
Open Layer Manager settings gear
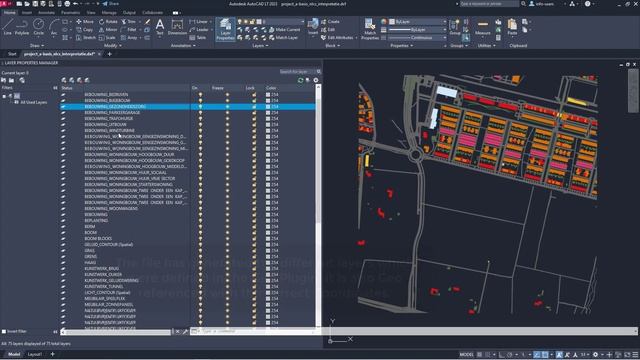point(316,80)
